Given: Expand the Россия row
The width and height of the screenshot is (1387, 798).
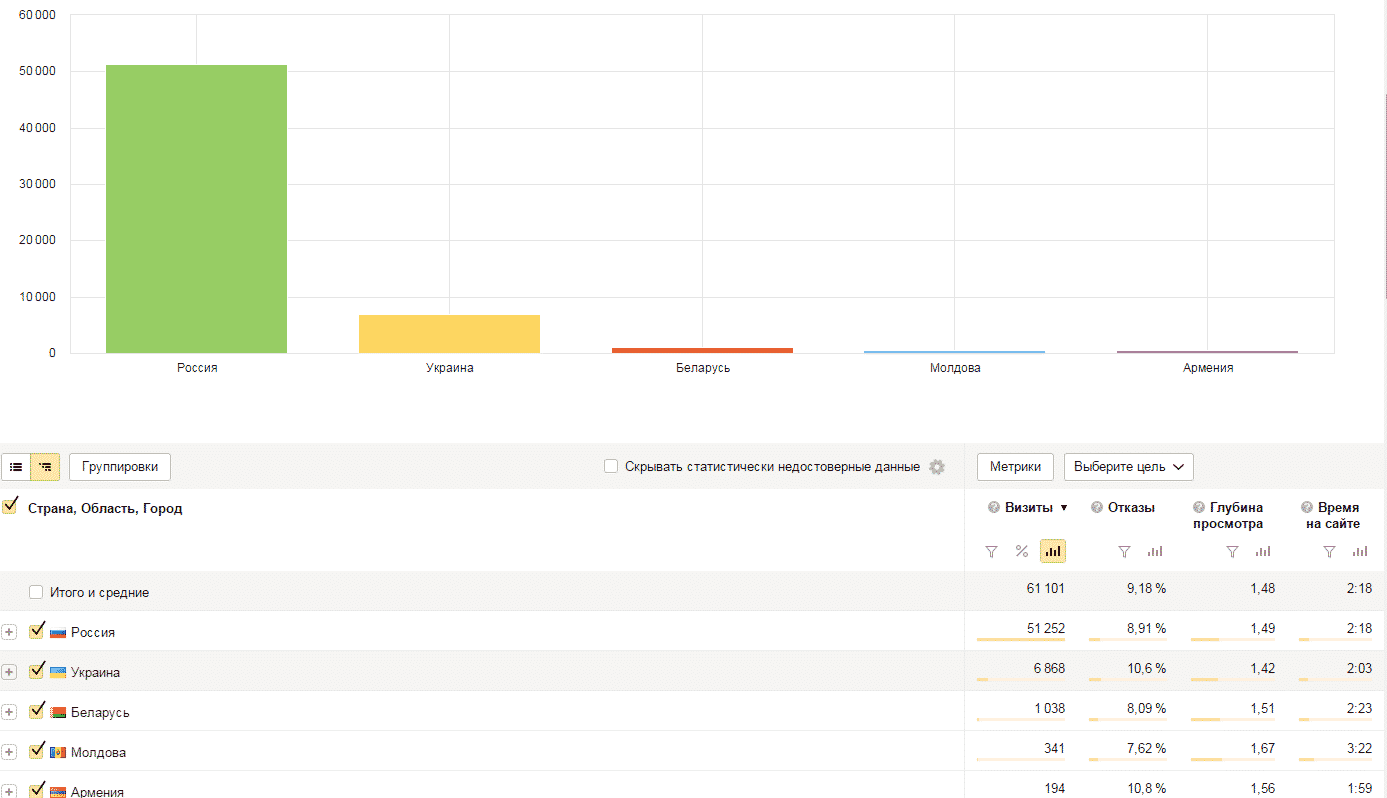Looking at the screenshot, I should (x=10, y=633).
